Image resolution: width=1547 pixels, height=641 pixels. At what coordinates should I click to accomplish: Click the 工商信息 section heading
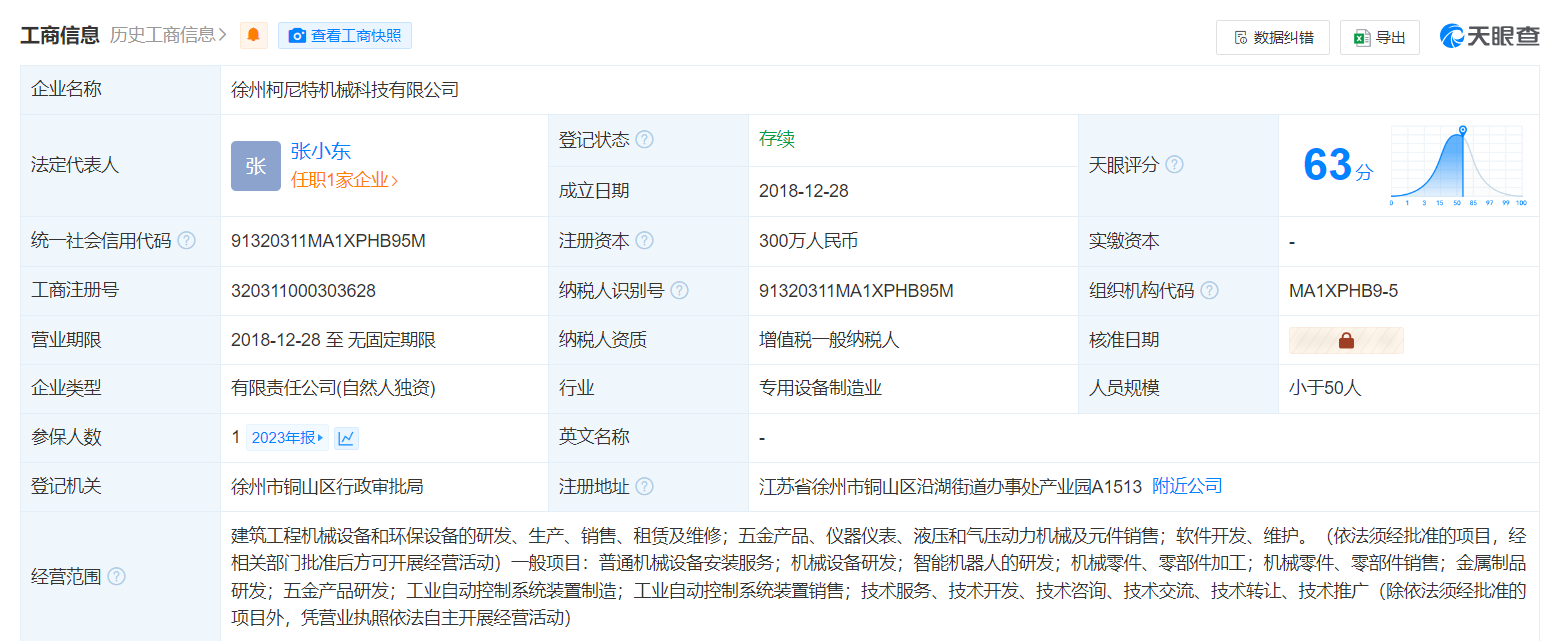coord(60,35)
